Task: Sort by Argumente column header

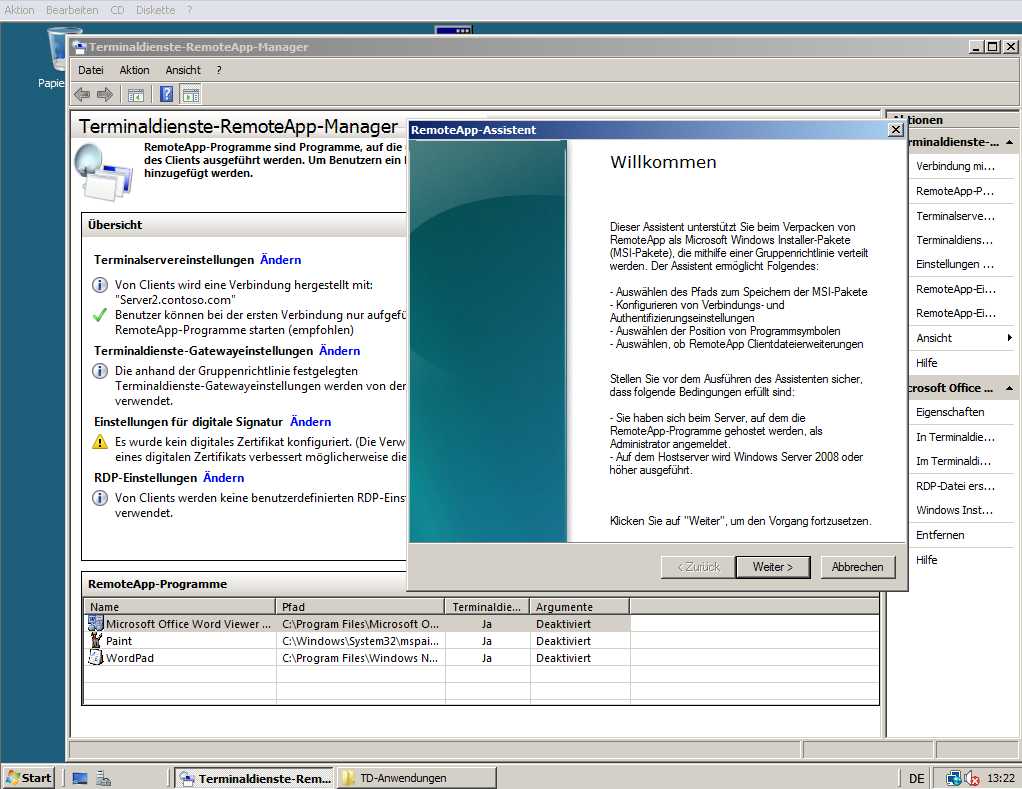Action: pyautogui.click(x=579, y=607)
